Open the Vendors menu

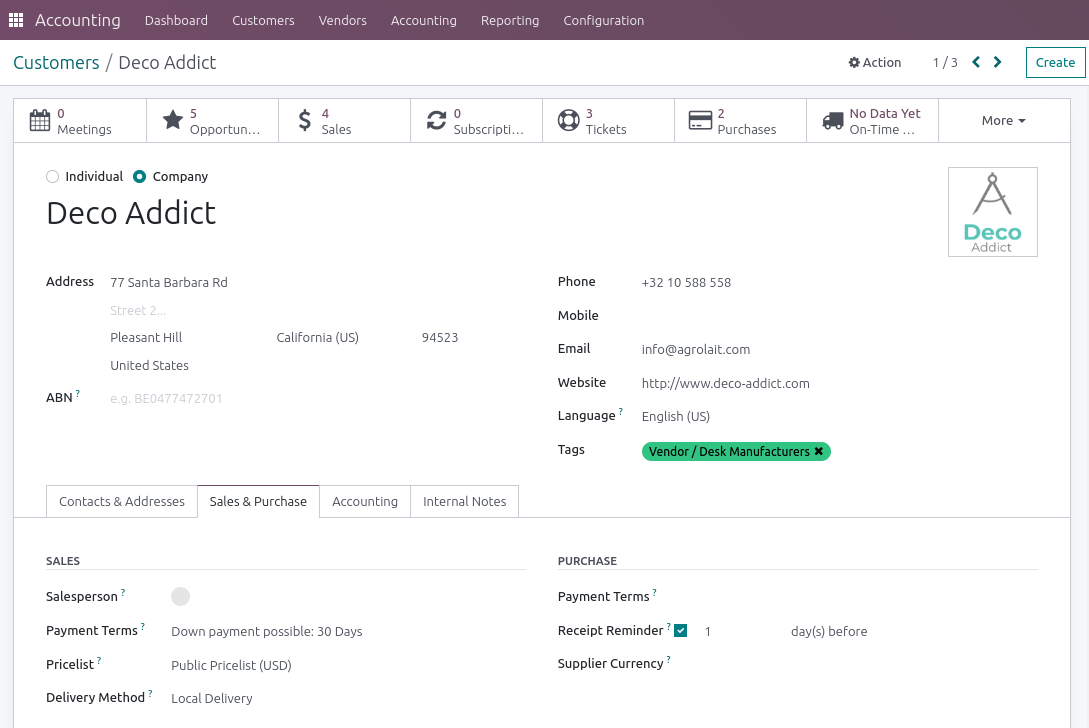[x=342, y=20]
